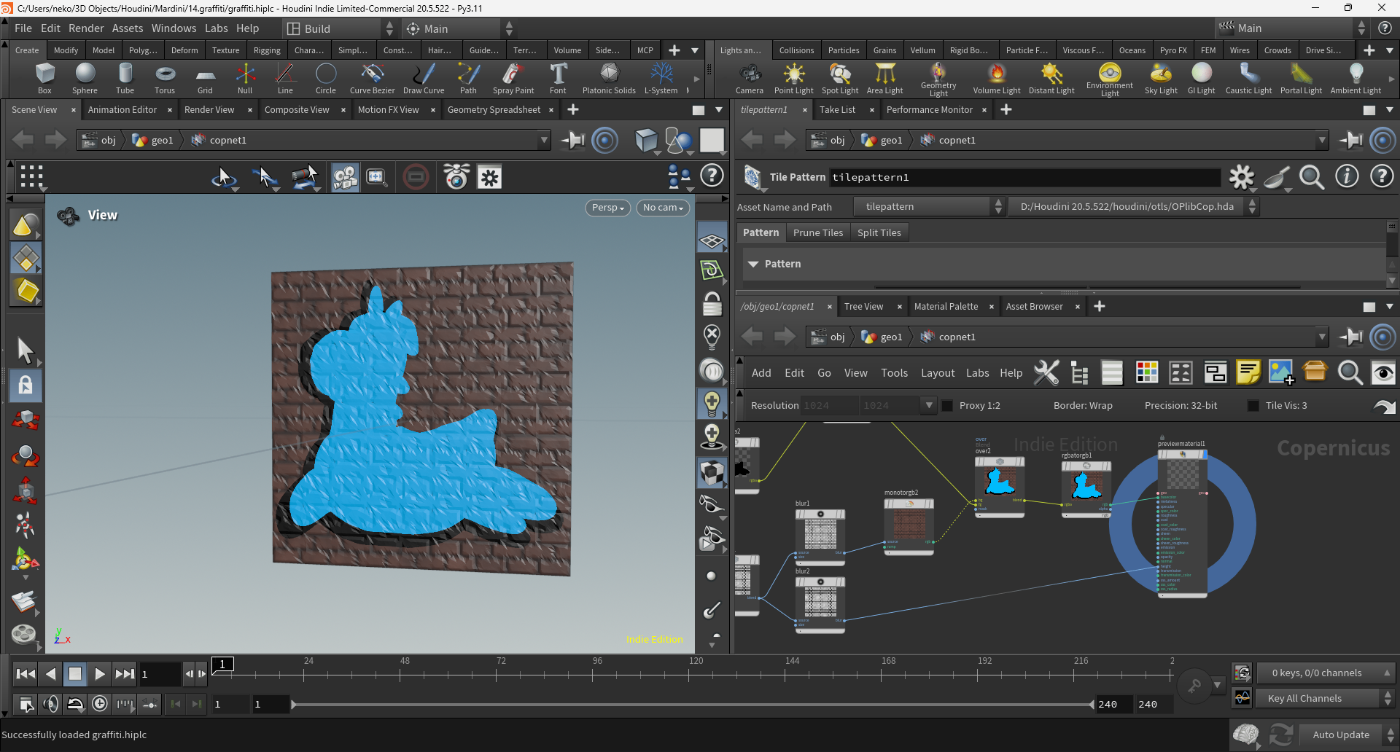
Task: Add a Camera from the shelf
Action: (749, 78)
